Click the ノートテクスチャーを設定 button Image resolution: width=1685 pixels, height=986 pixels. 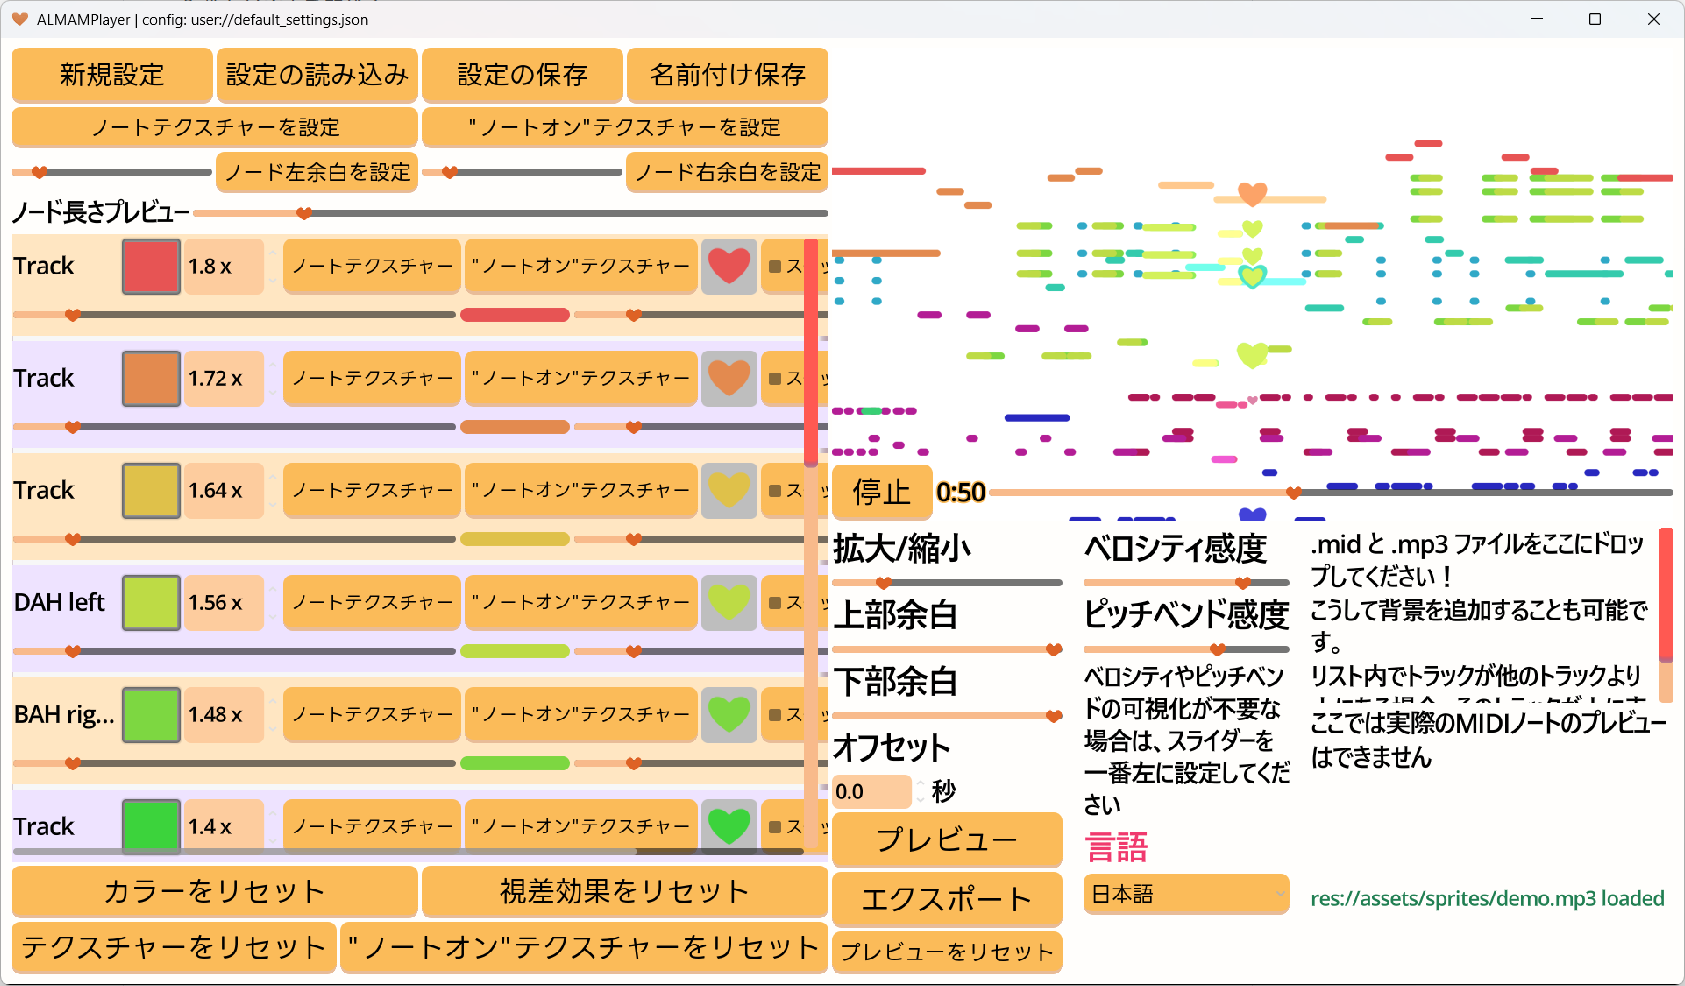pos(215,128)
